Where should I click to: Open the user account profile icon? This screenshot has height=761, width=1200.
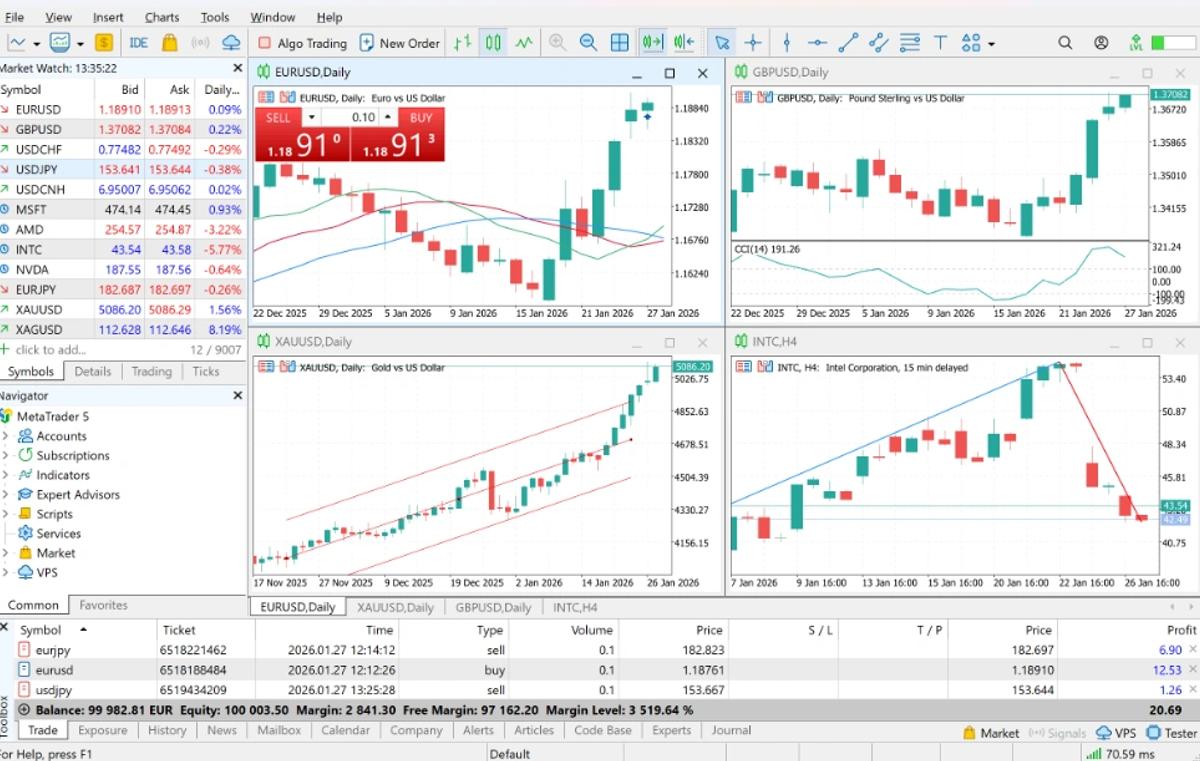1101,43
